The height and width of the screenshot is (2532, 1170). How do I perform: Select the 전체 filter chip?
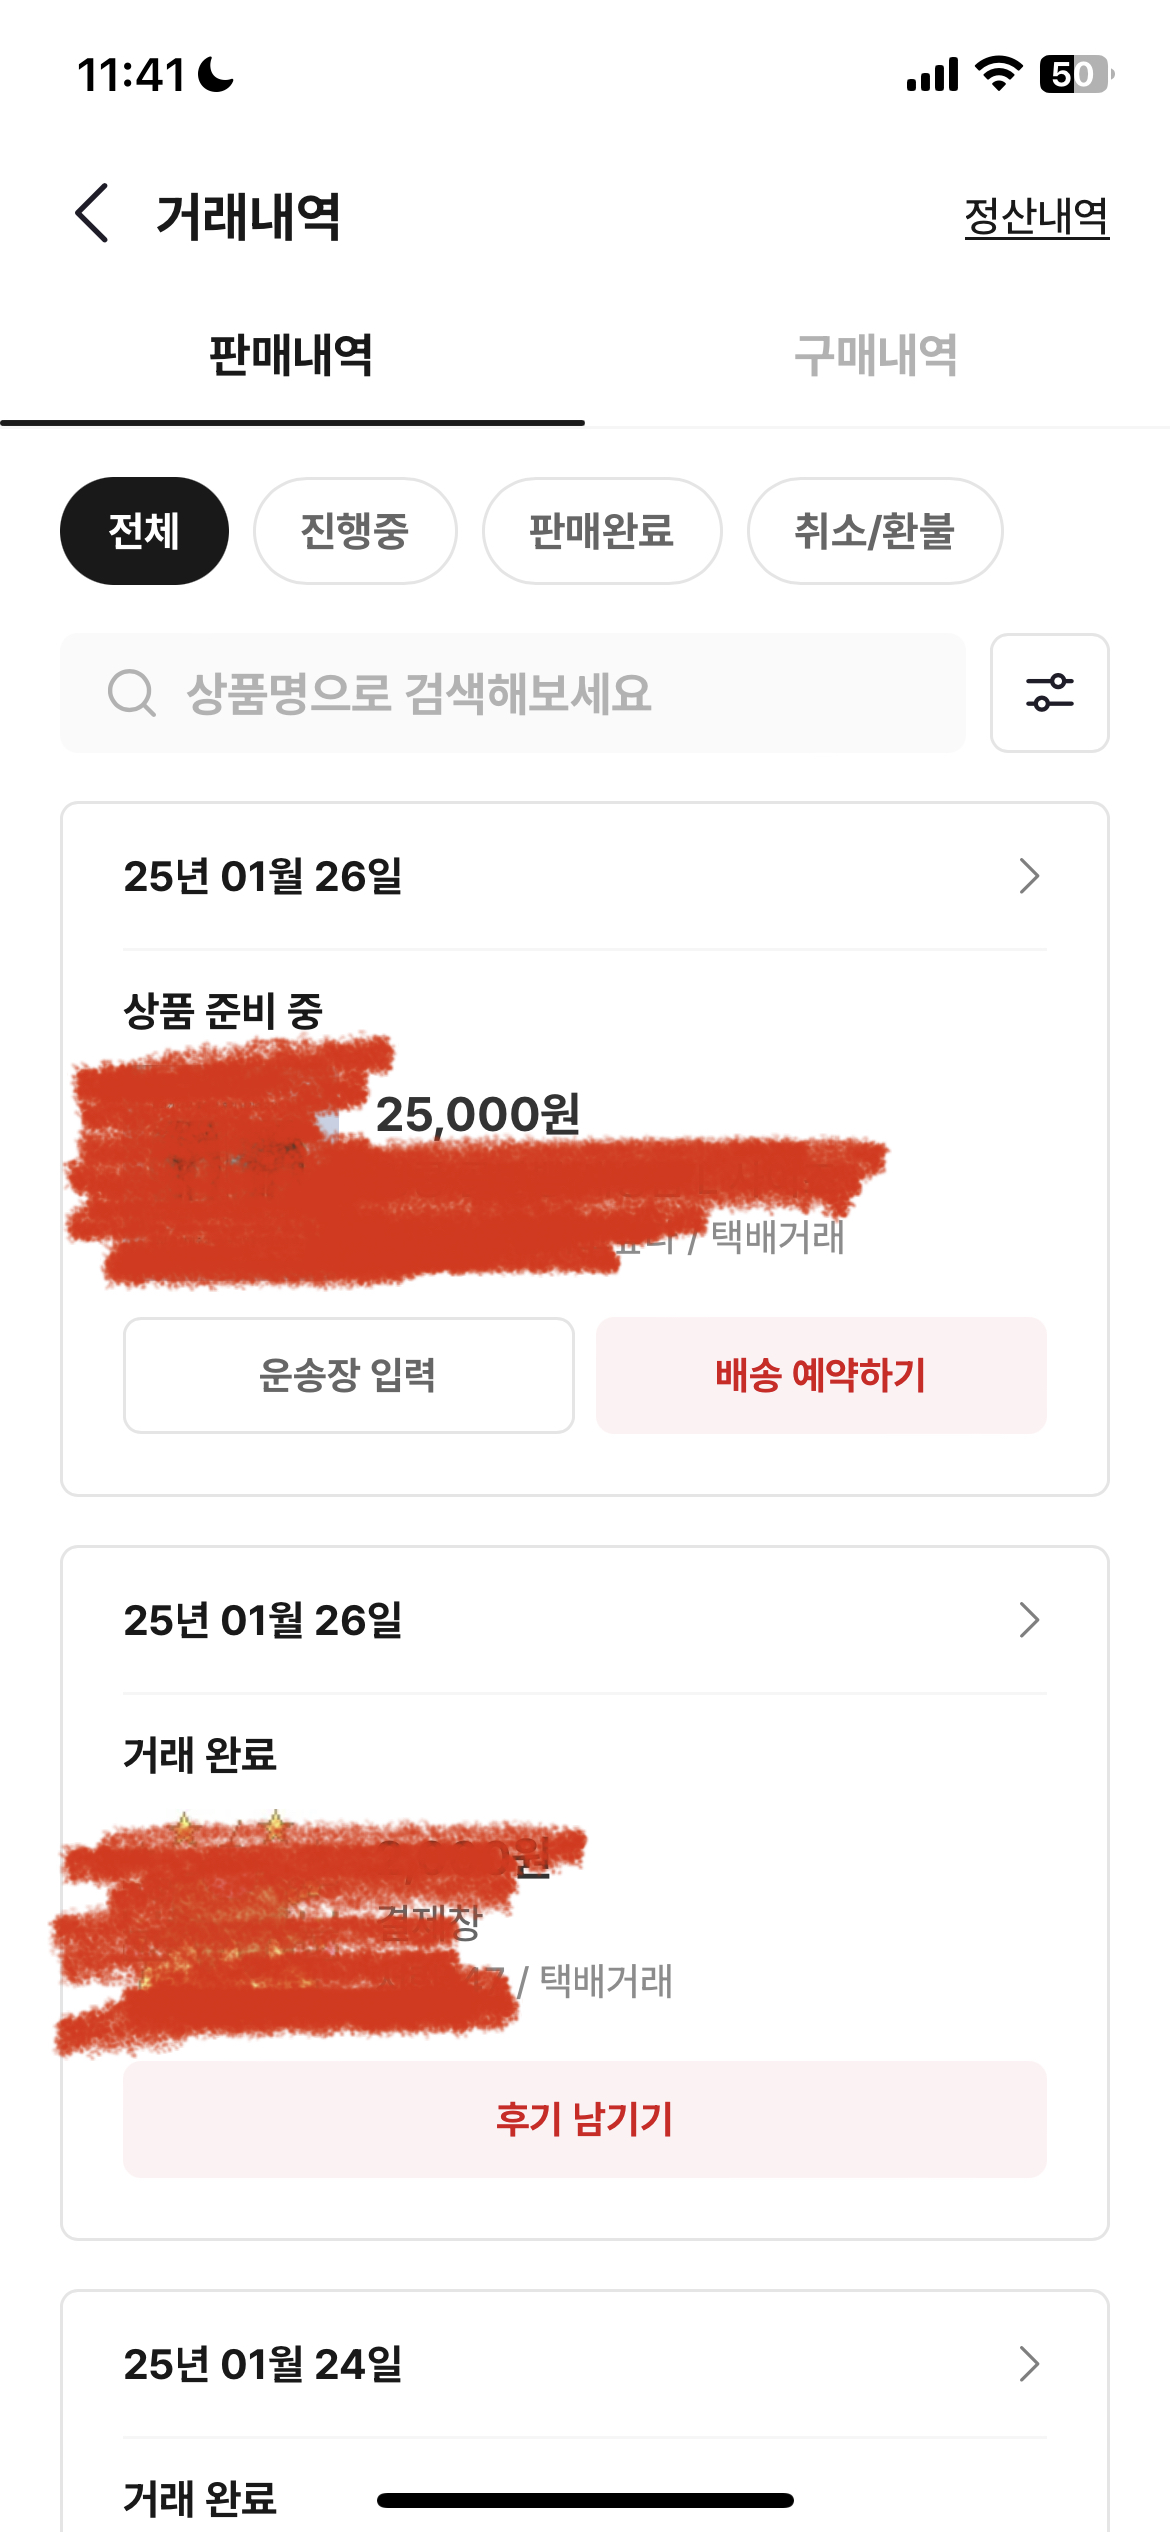(x=144, y=531)
